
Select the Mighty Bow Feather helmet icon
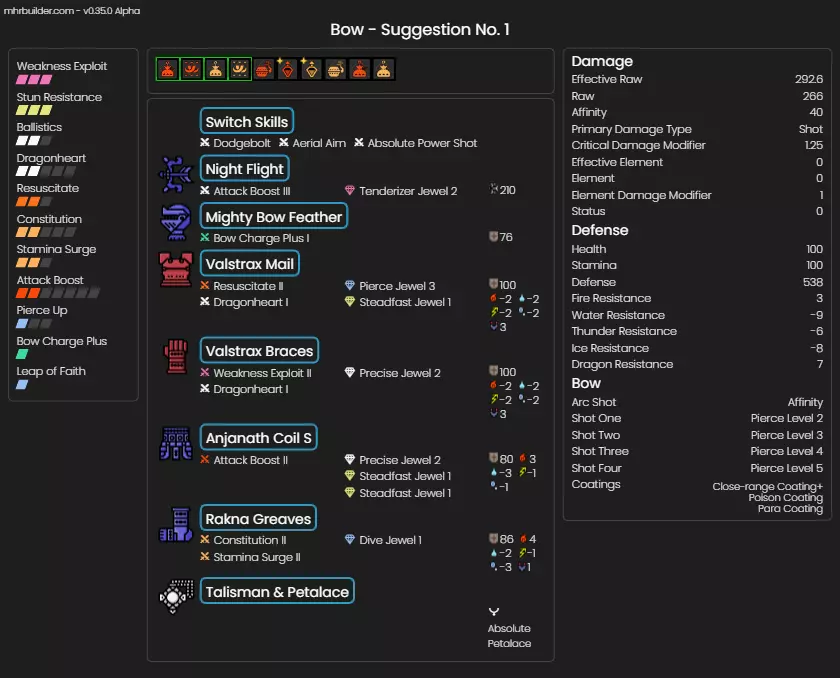(177, 222)
